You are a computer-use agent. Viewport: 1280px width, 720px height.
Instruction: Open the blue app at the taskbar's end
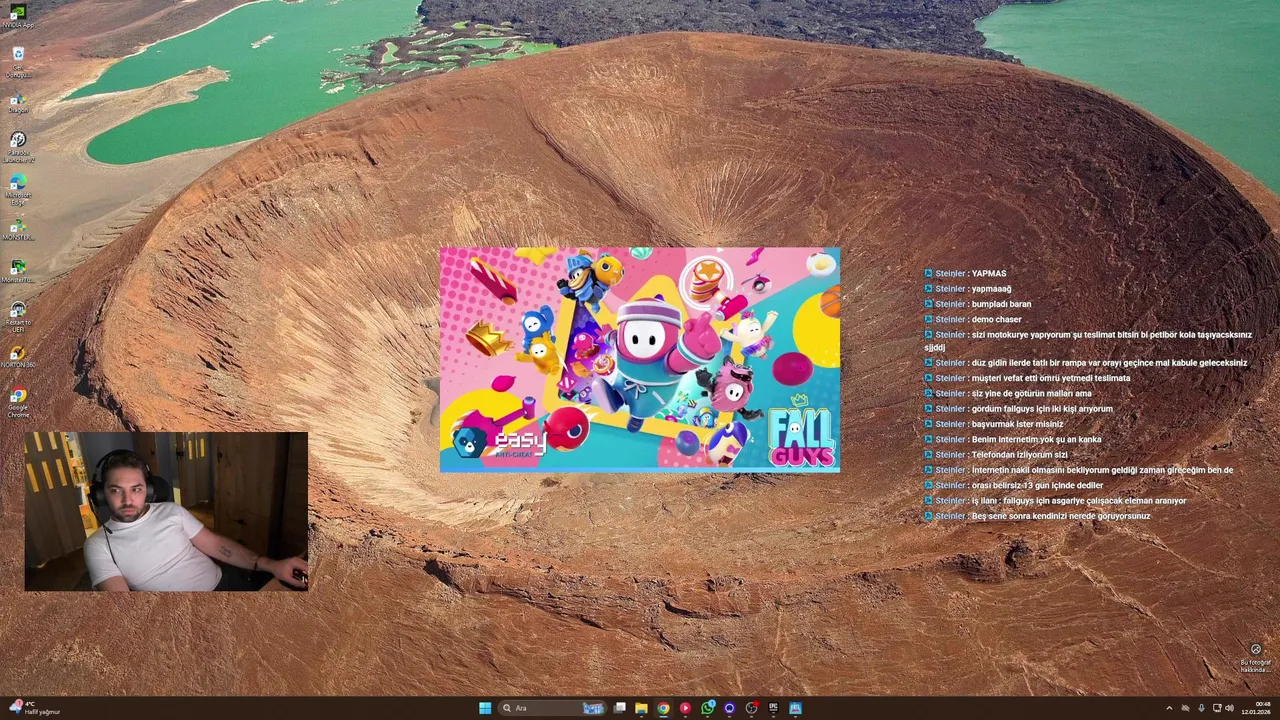[x=795, y=708]
